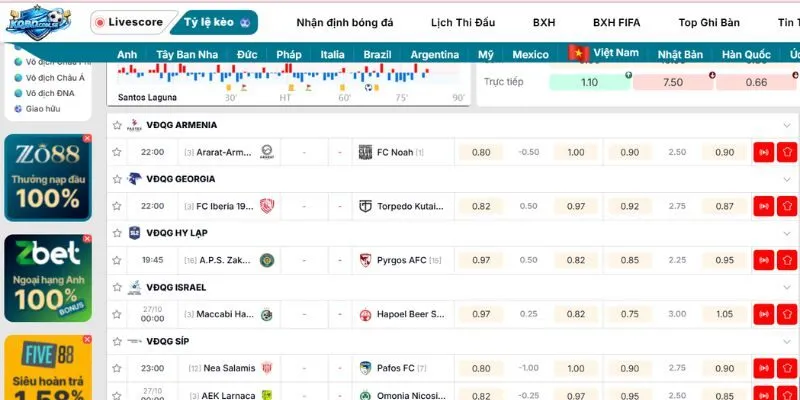Close the Zbet ad banner

pos(87,239)
